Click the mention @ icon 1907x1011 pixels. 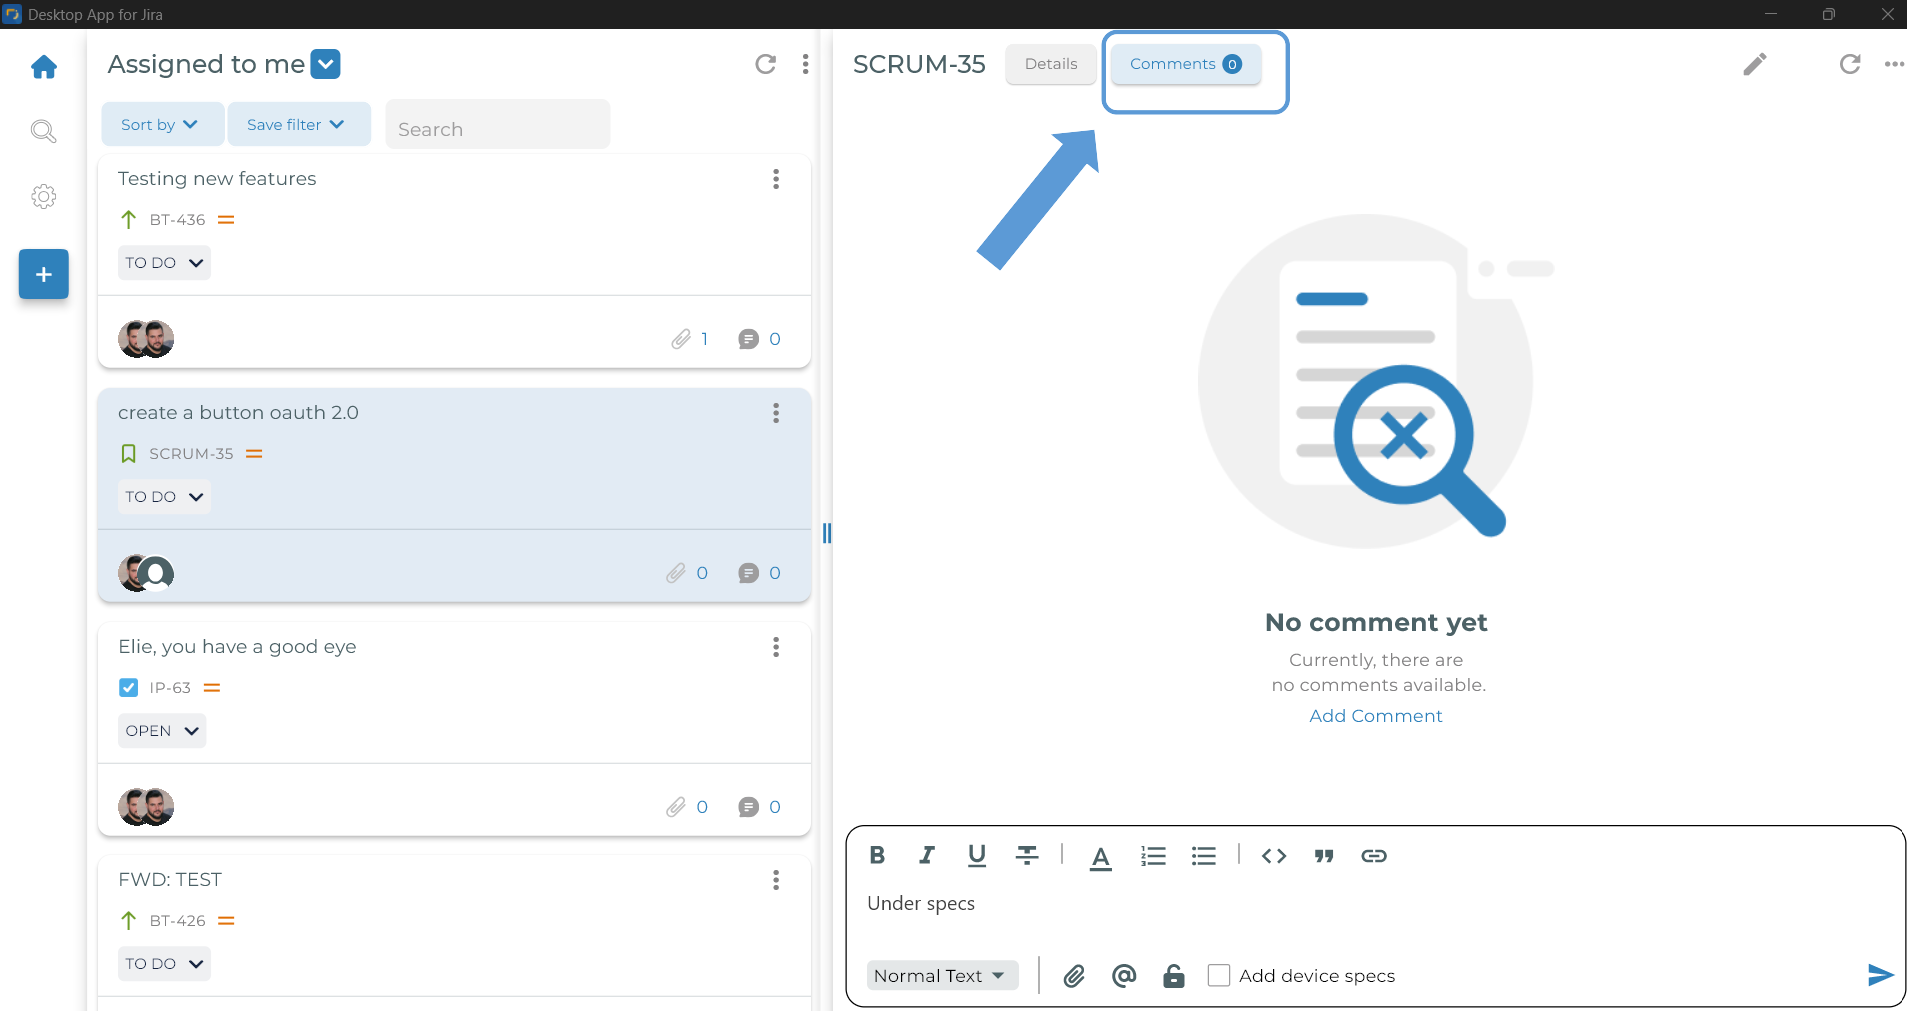tap(1124, 976)
